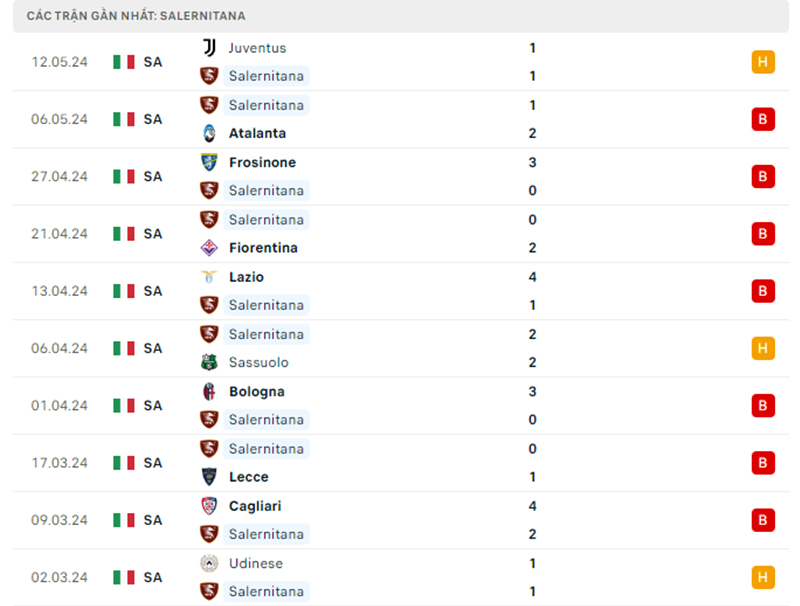Click the orange H badge for Udinese match

click(764, 577)
